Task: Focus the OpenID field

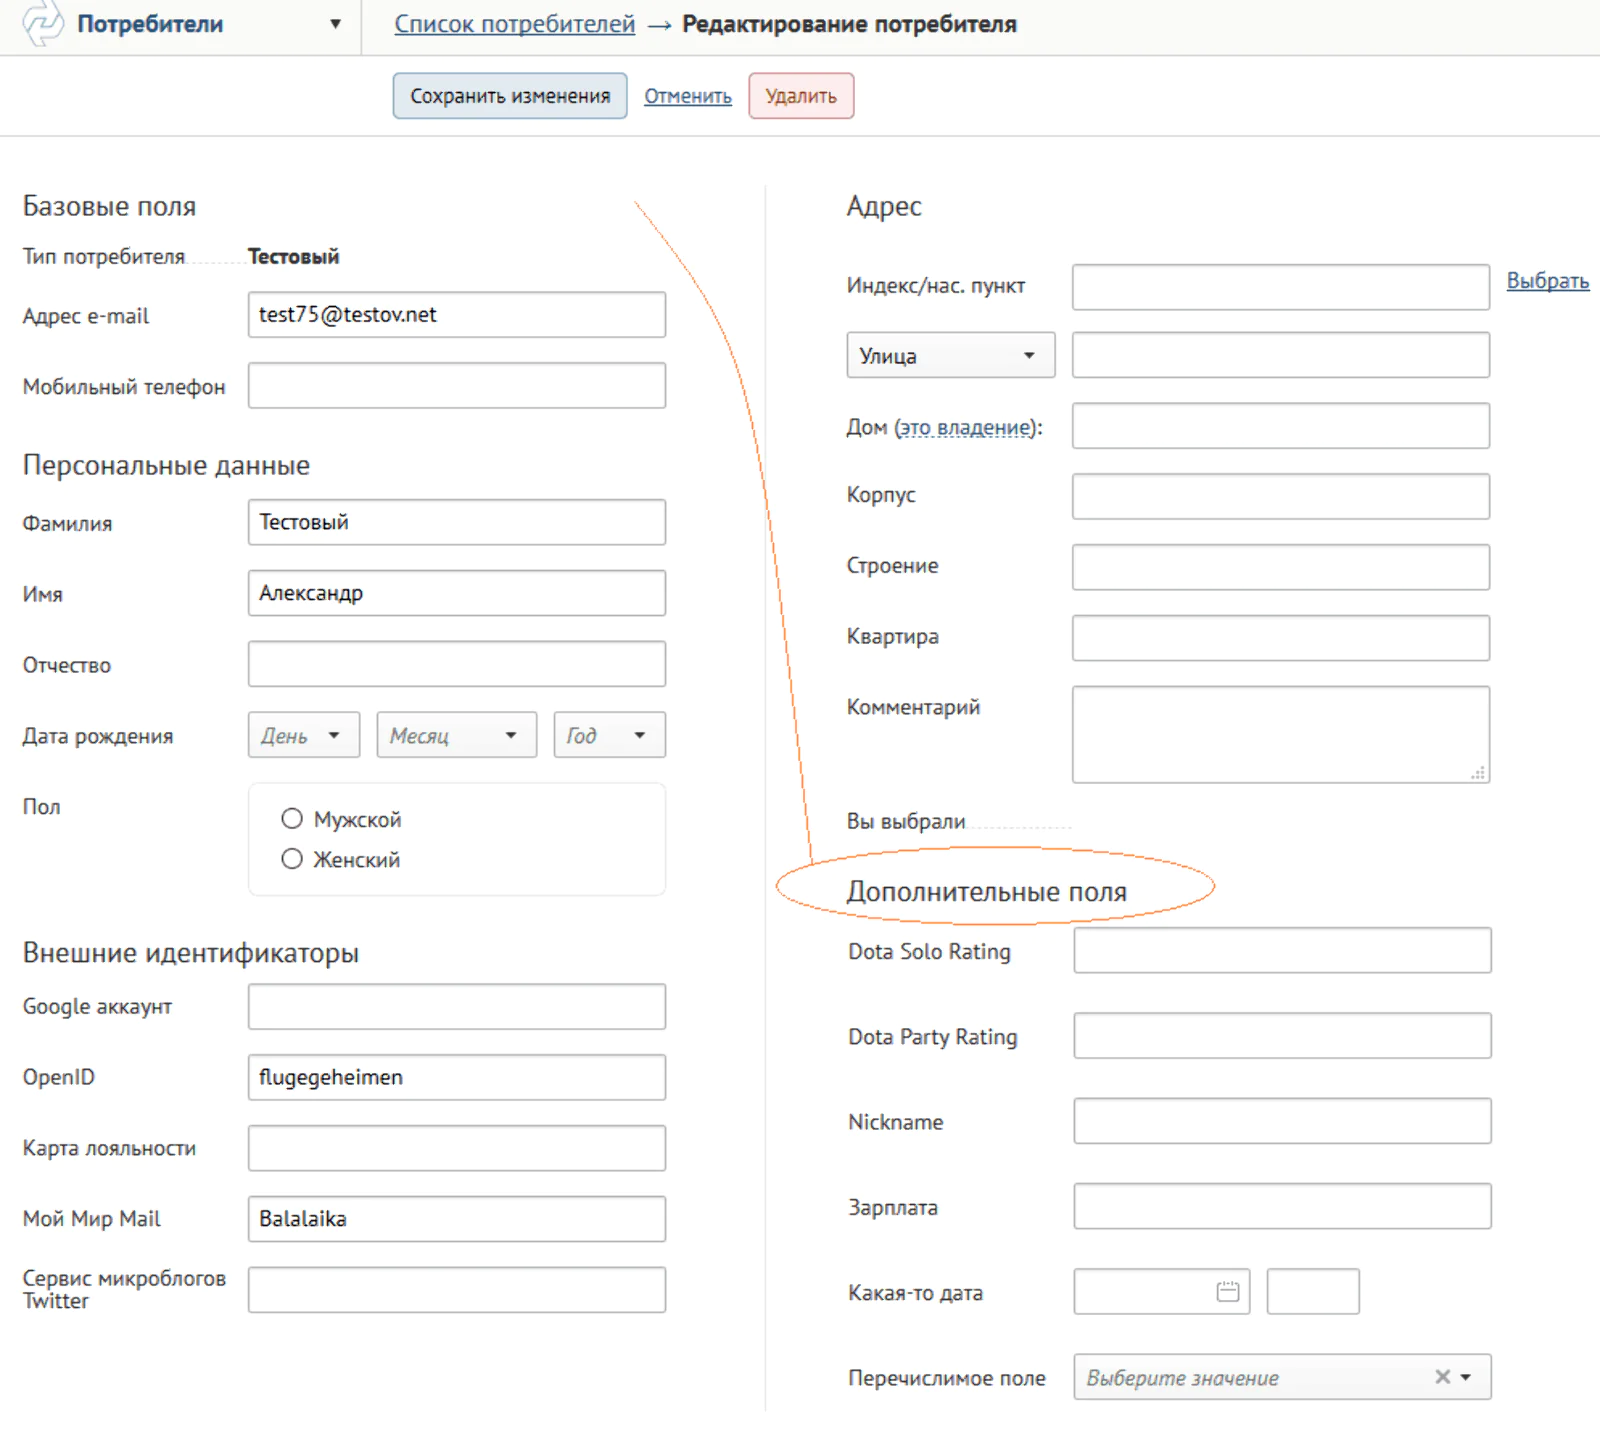Action: [457, 1078]
